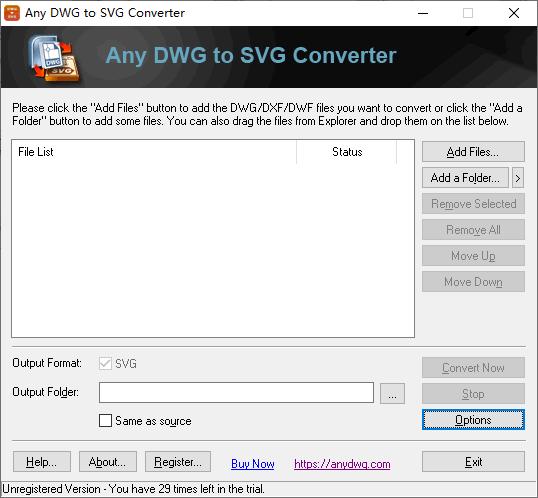This screenshot has width=538, height=498.
Task: Click the Output Format: label
Action: pos(47,363)
